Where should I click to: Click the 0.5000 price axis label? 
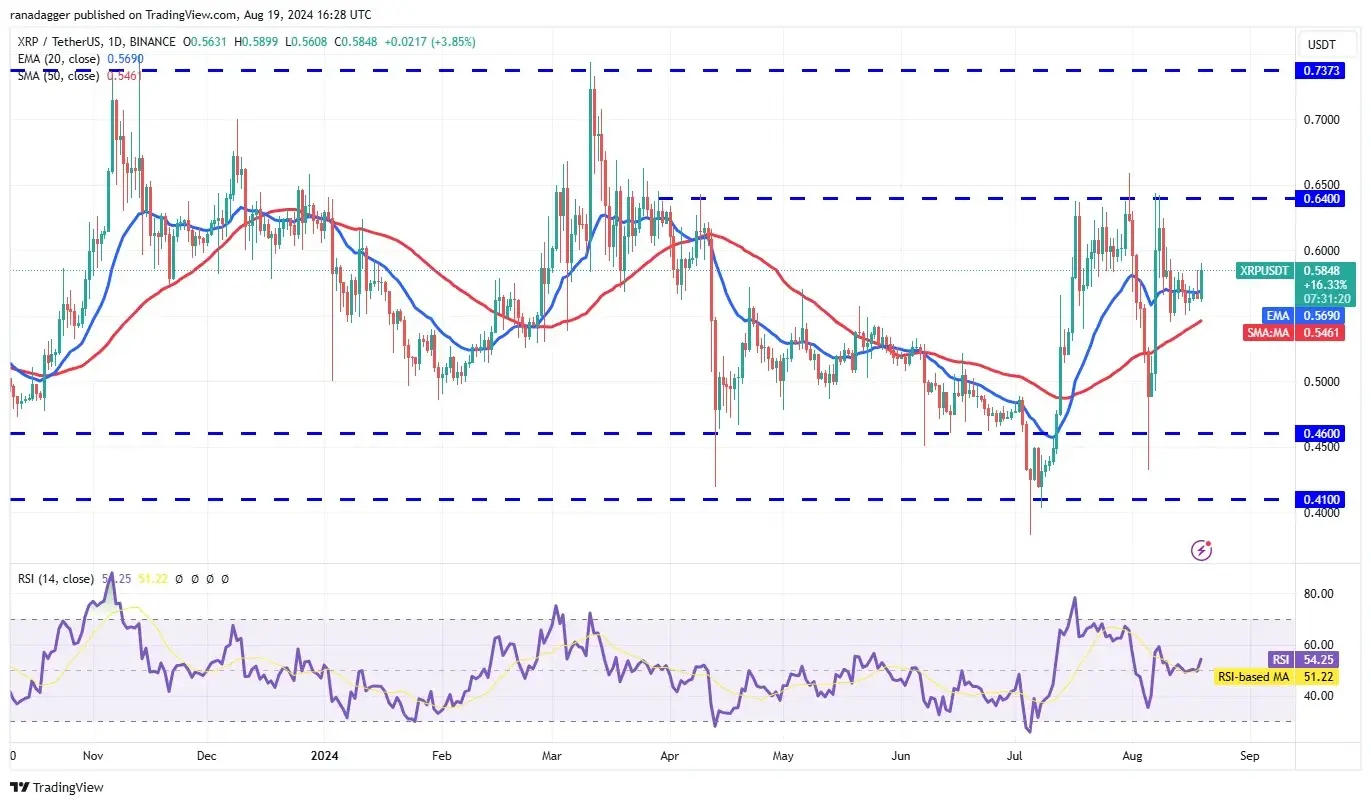(x=1322, y=382)
